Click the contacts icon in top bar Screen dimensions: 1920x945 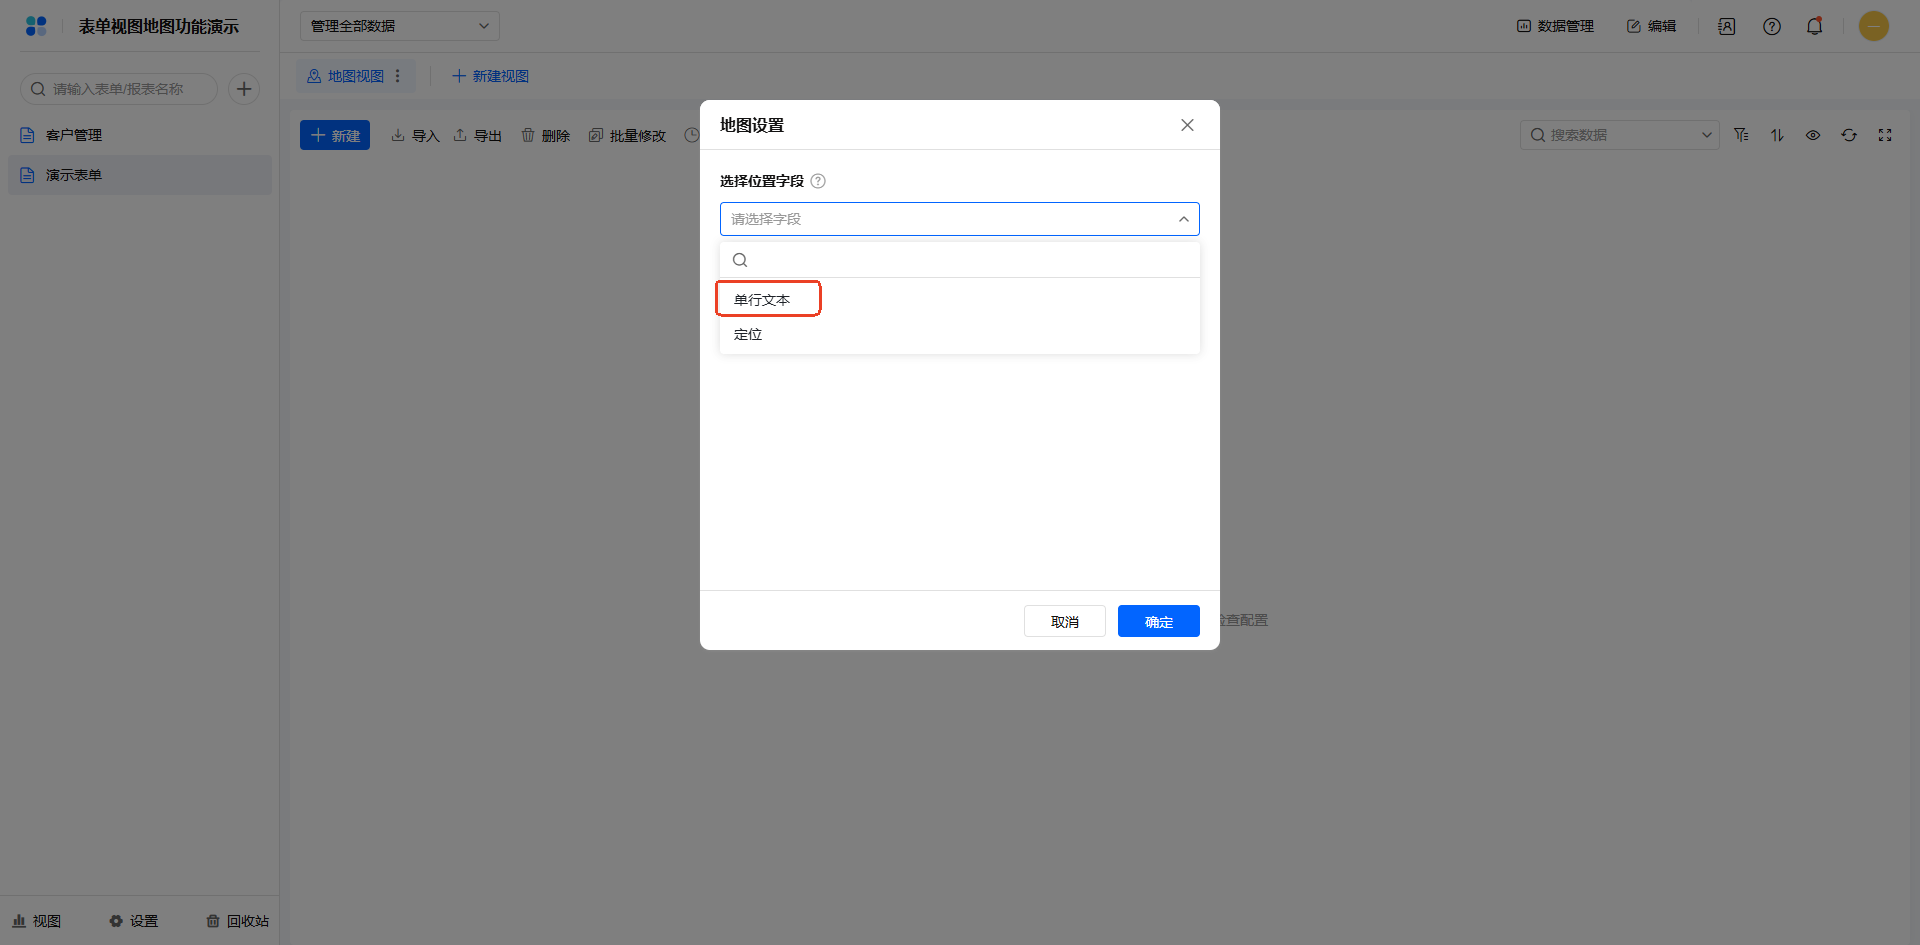tap(1726, 27)
